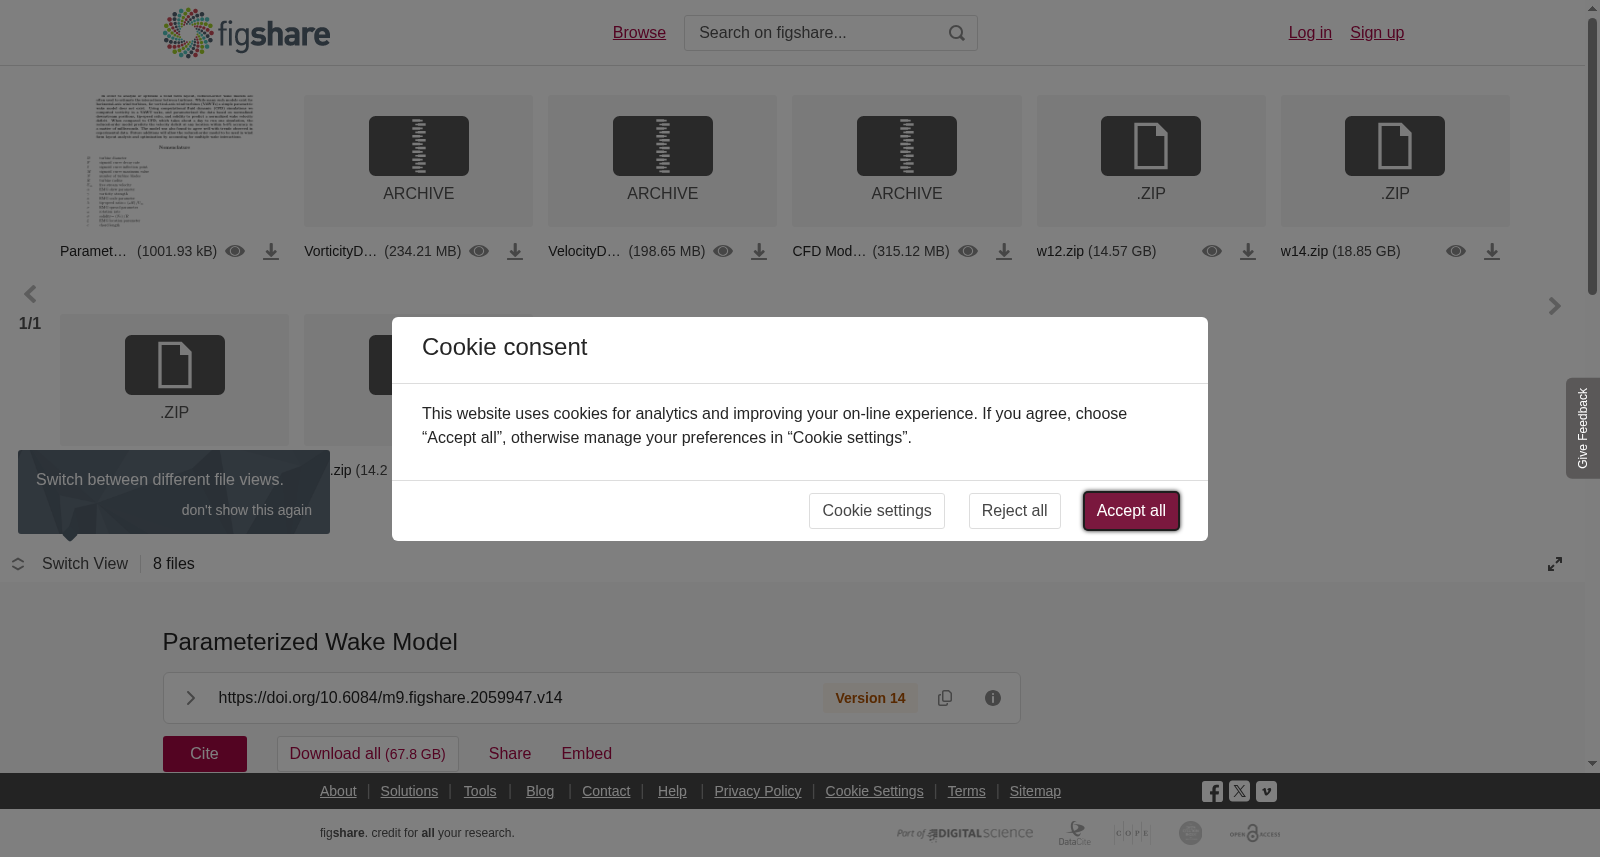This screenshot has height=857, width=1600.
Task: Preview w14.zip with eye icon
Action: click(x=1456, y=251)
